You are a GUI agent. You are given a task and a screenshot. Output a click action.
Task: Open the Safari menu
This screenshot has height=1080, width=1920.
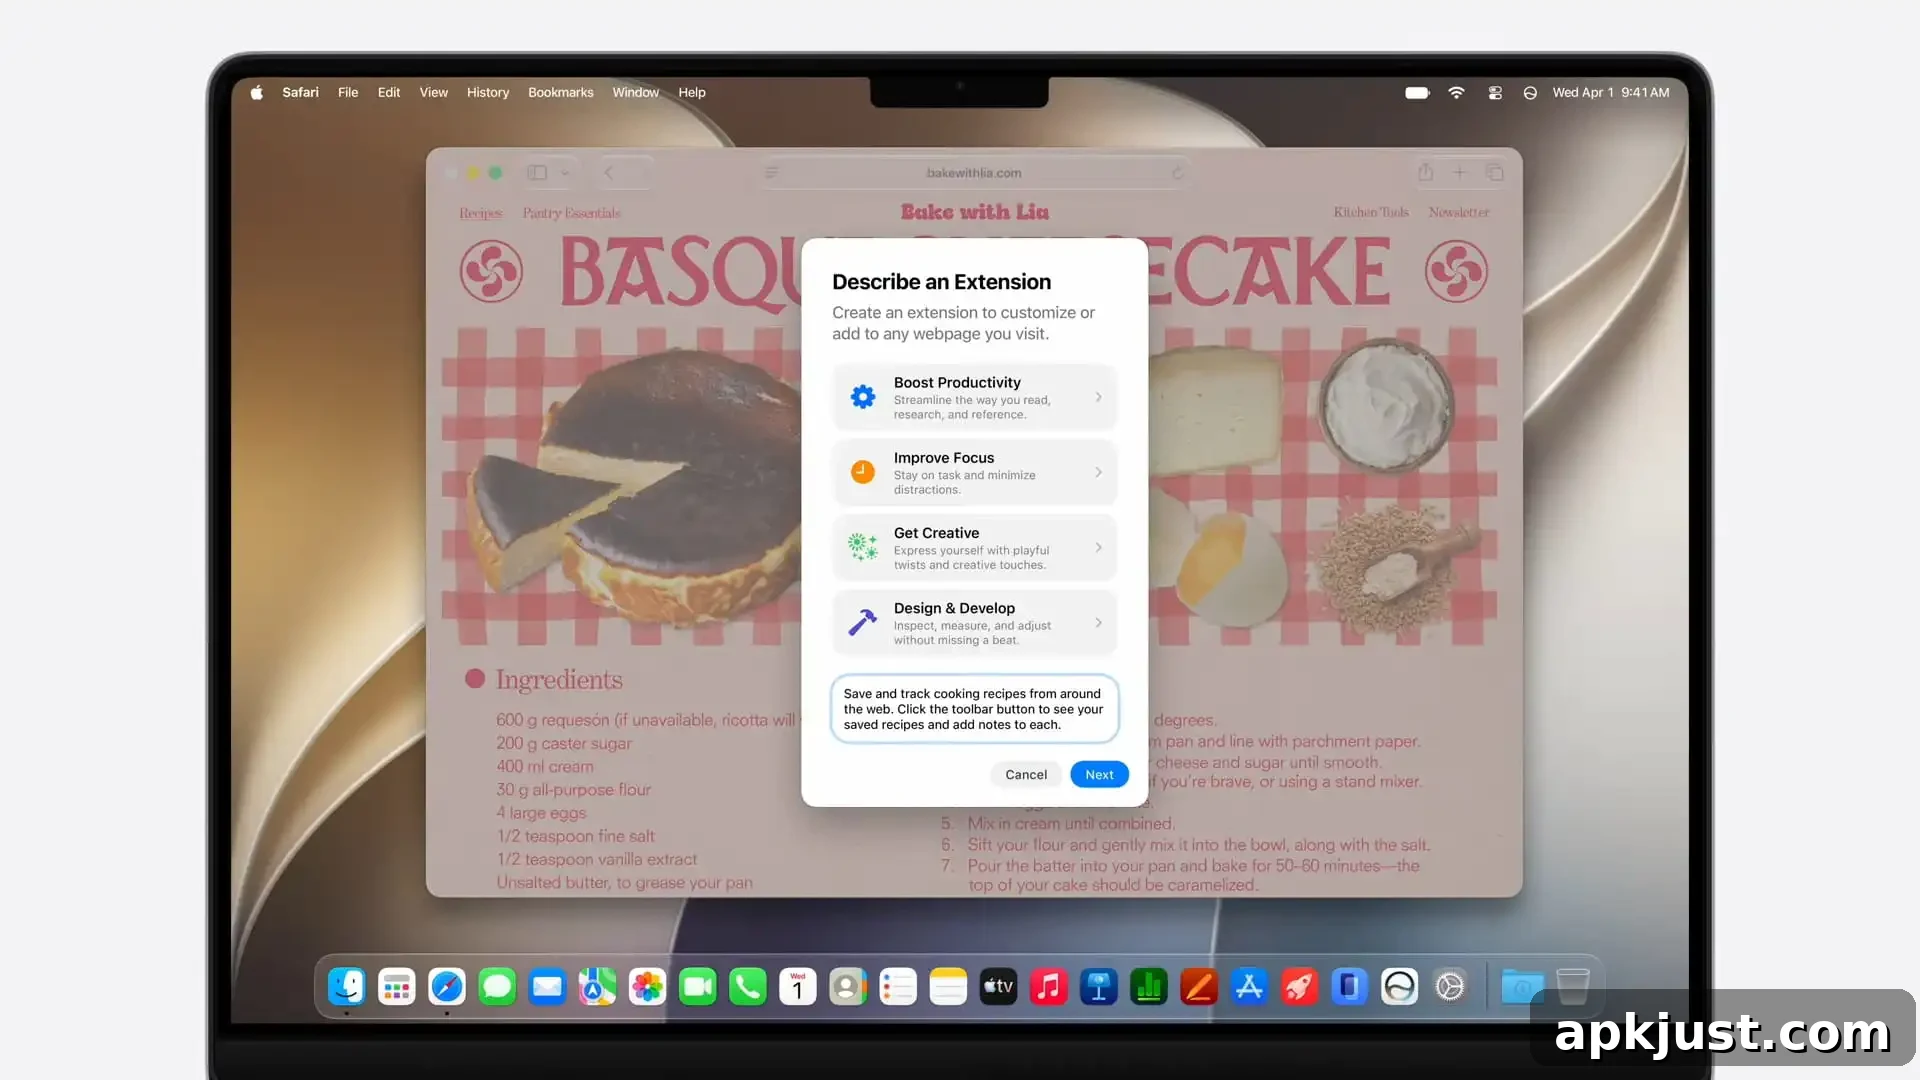[x=300, y=92]
